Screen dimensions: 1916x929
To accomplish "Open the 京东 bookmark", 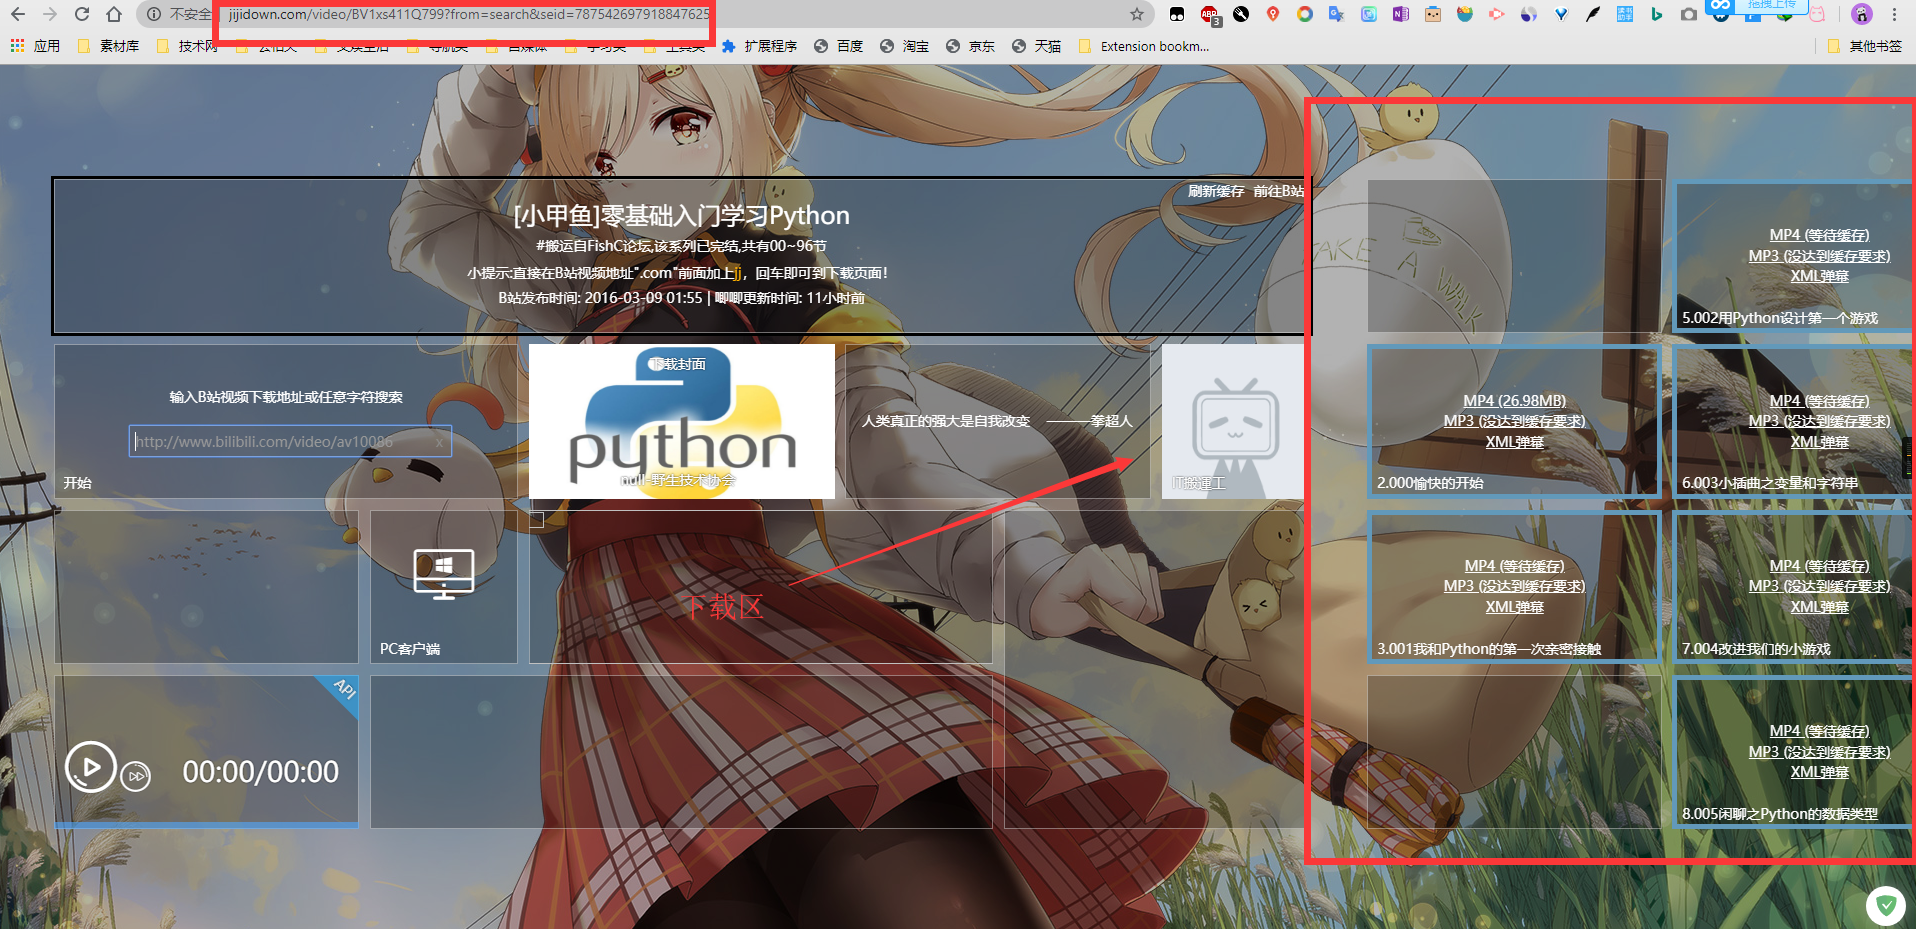I will tap(970, 46).
